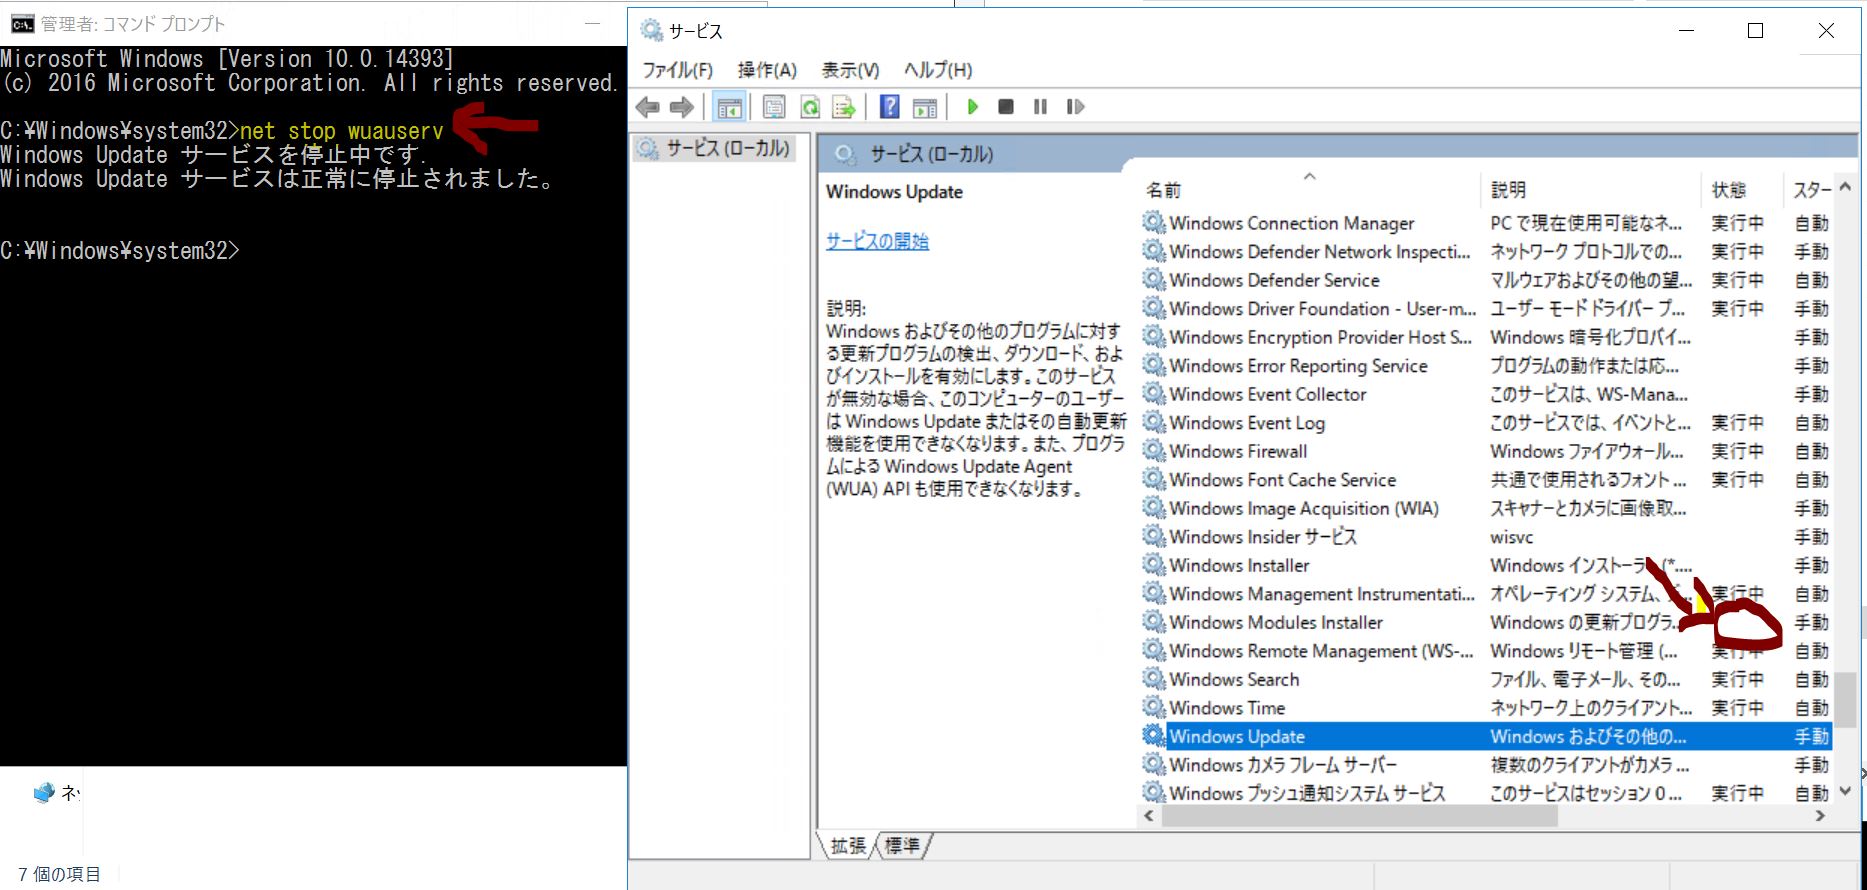The width and height of the screenshot is (1867, 890).
Task: Click the Refresh toolbar icon
Action: [810, 107]
